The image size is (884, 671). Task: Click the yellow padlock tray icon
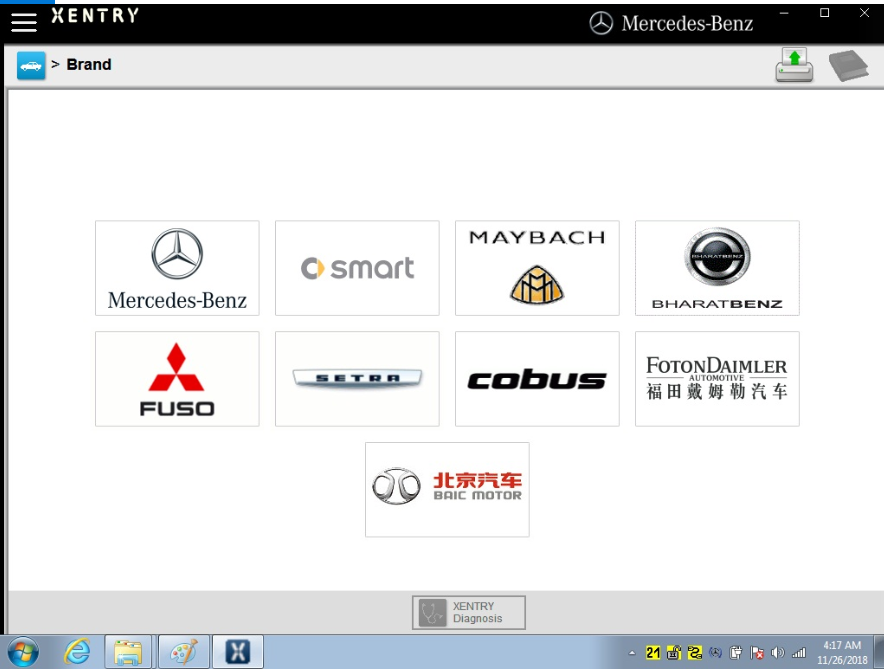click(x=674, y=653)
